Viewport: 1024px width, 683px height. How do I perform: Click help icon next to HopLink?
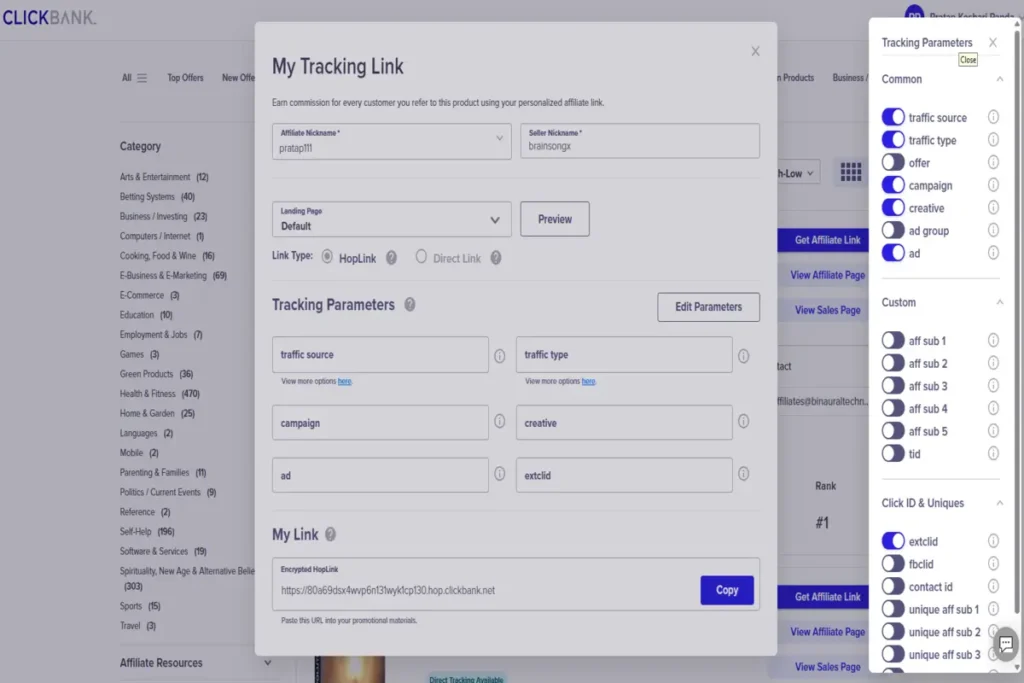click(x=391, y=258)
